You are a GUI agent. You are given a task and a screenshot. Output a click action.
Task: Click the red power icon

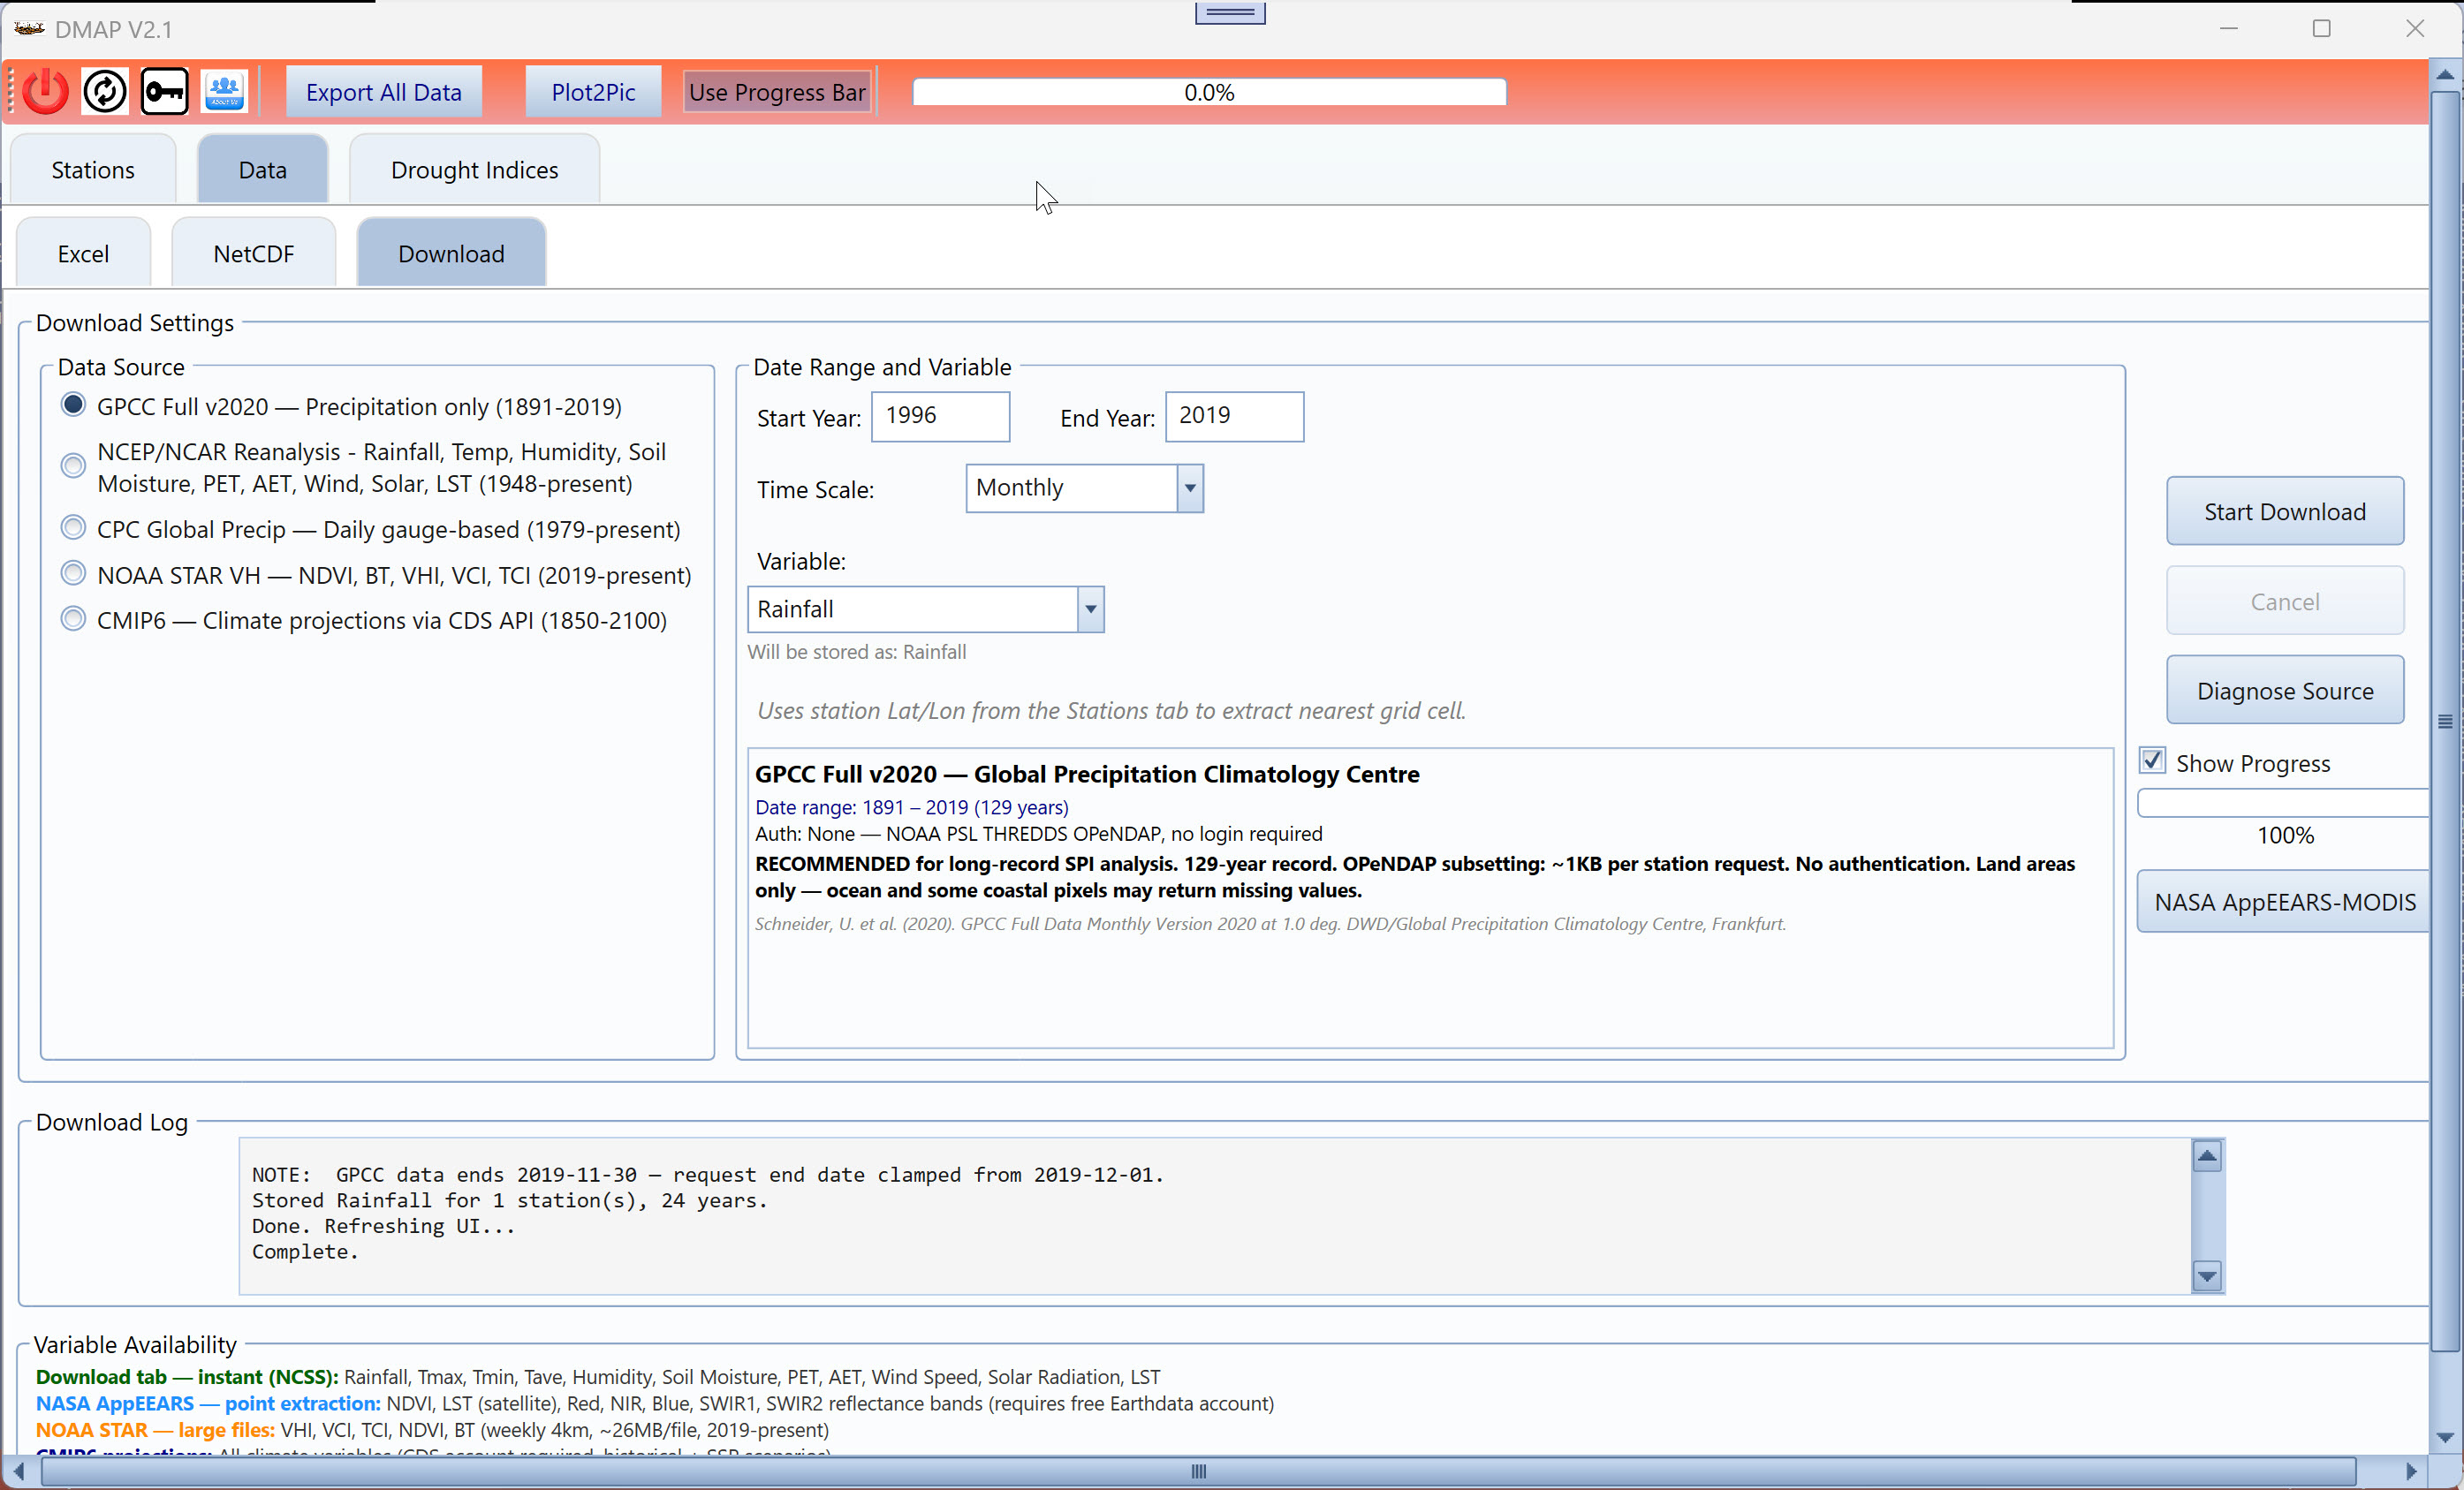click(x=45, y=92)
